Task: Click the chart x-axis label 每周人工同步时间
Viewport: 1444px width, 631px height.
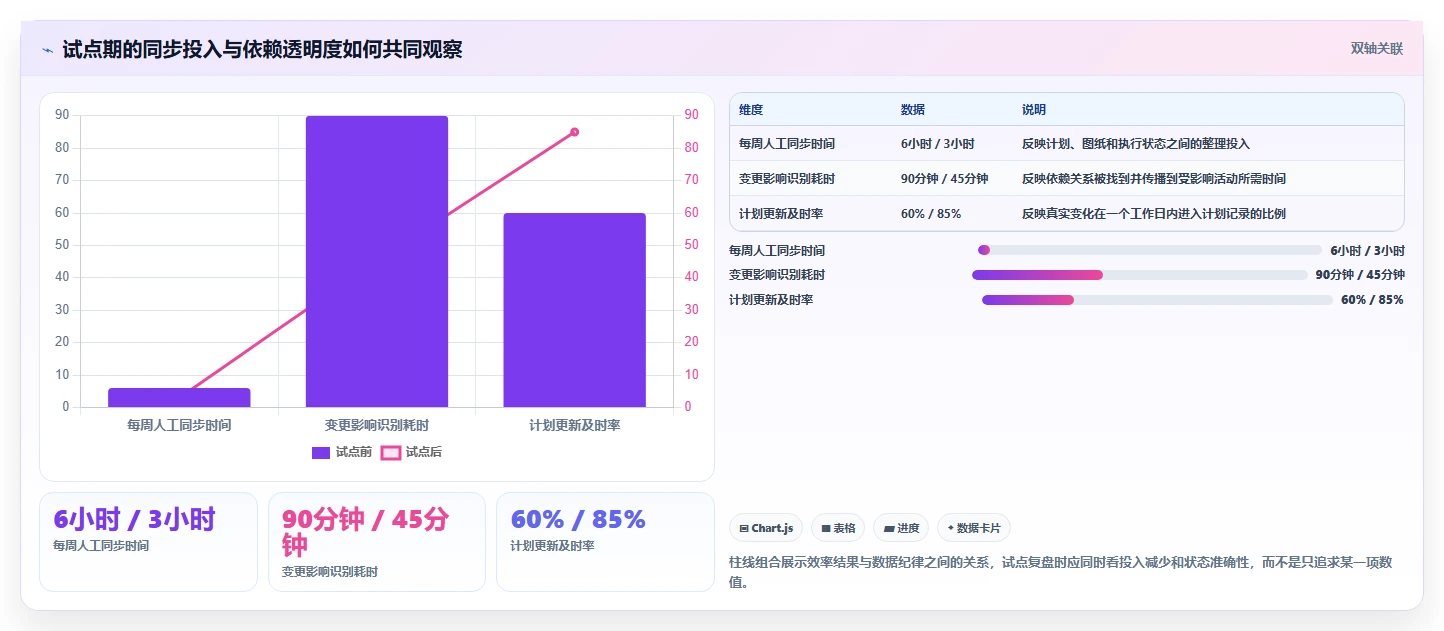Action: pyautogui.click(x=179, y=425)
